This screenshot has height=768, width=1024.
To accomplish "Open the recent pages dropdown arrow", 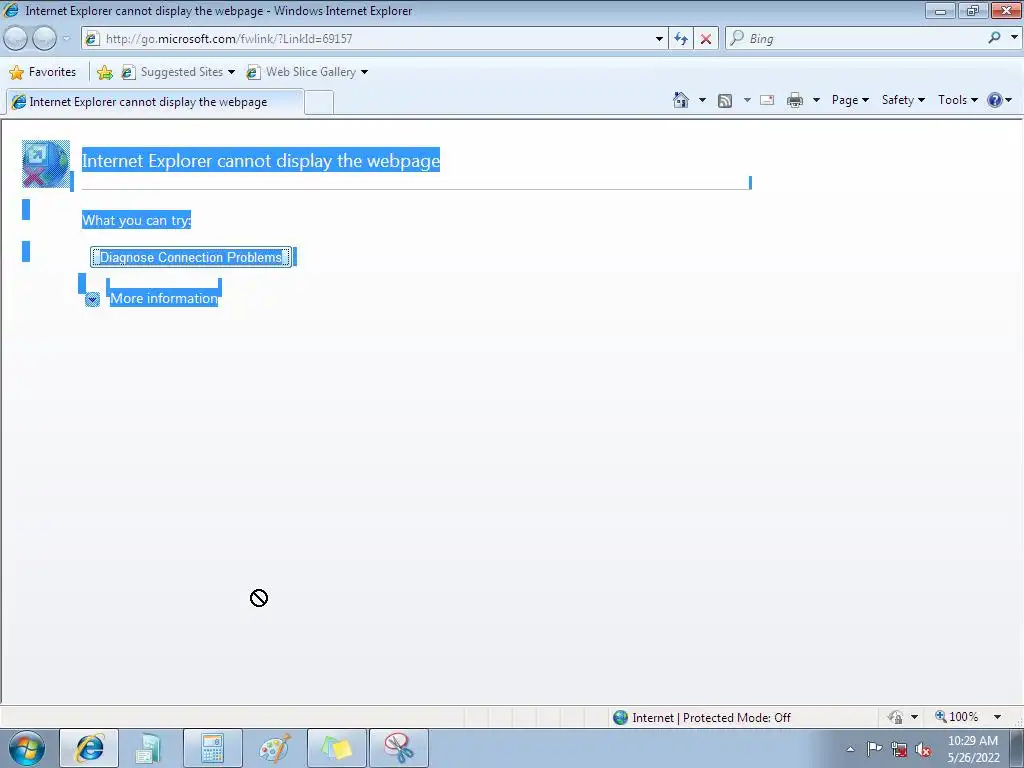I will pos(66,39).
